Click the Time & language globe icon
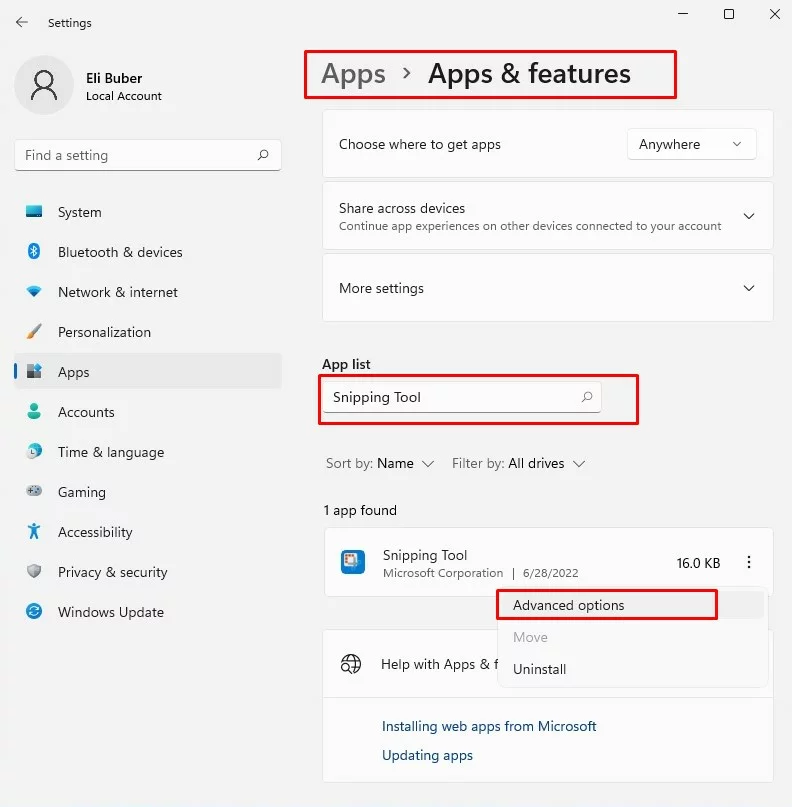Screen dimensions: 792x807 (x=34, y=451)
